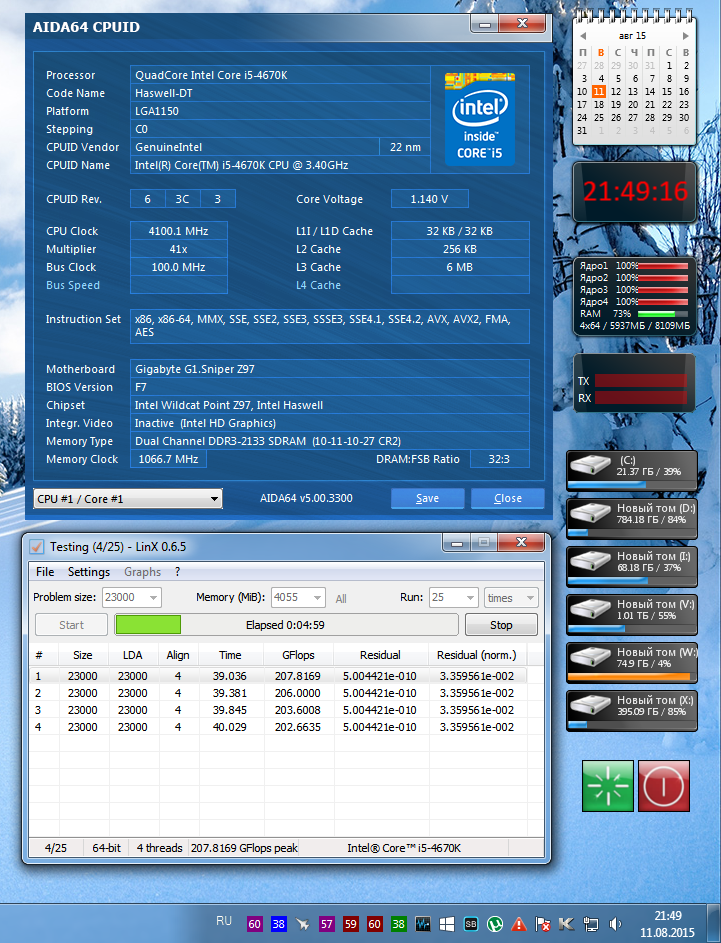The image size is (721, 943).
Task: Click the blue 38 temperature tray icon
Action: (x=278, y=924)
